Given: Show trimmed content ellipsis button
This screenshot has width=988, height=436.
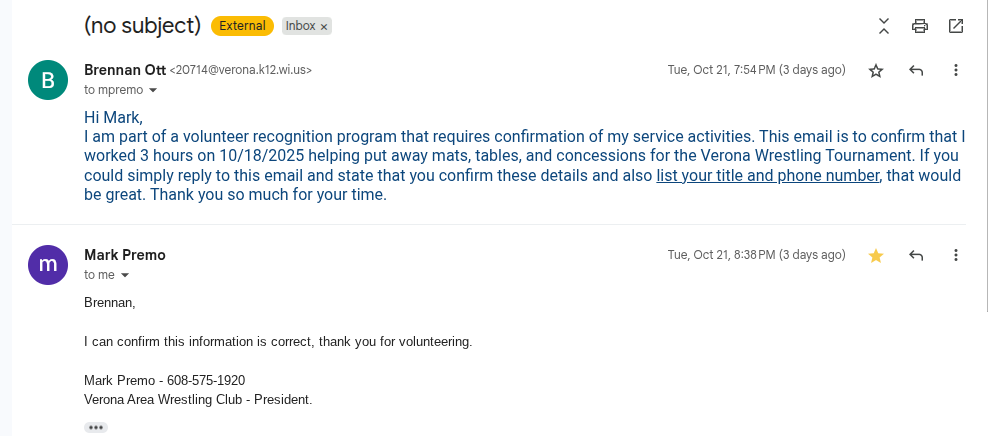Looking at the screenshot, I should [x=96, y=427].
